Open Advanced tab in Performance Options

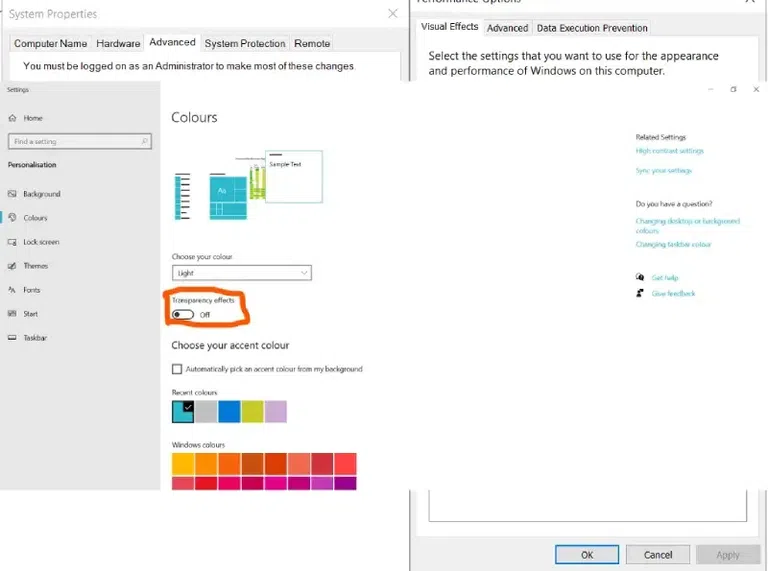[x=507, y=28]
